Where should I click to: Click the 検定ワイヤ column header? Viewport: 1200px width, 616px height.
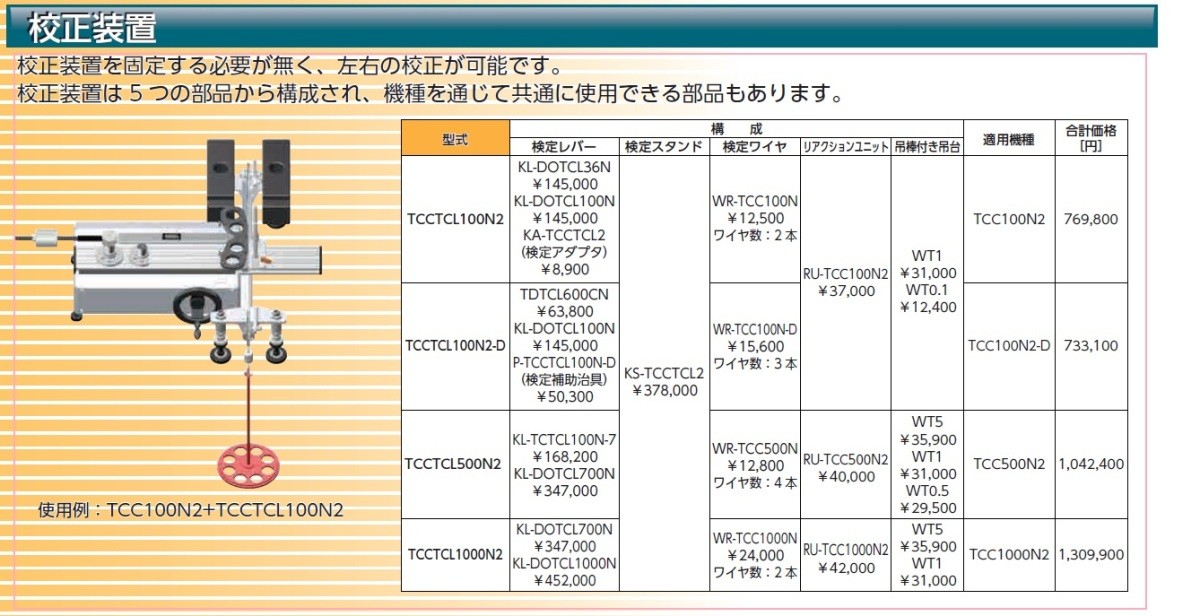(x=755, y=147)
